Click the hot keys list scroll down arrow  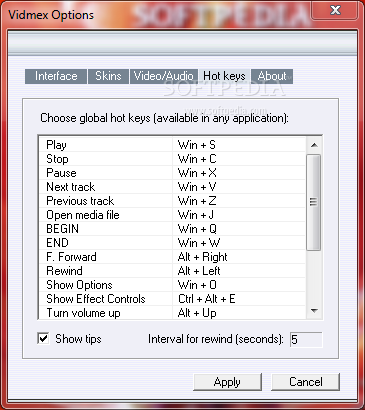[313, 311]
